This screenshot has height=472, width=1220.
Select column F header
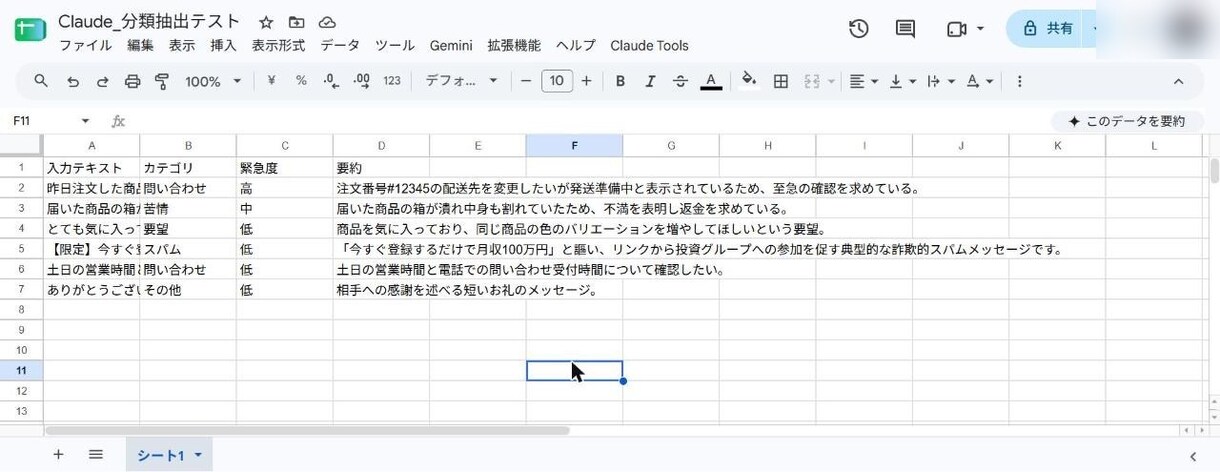point(574,146)
